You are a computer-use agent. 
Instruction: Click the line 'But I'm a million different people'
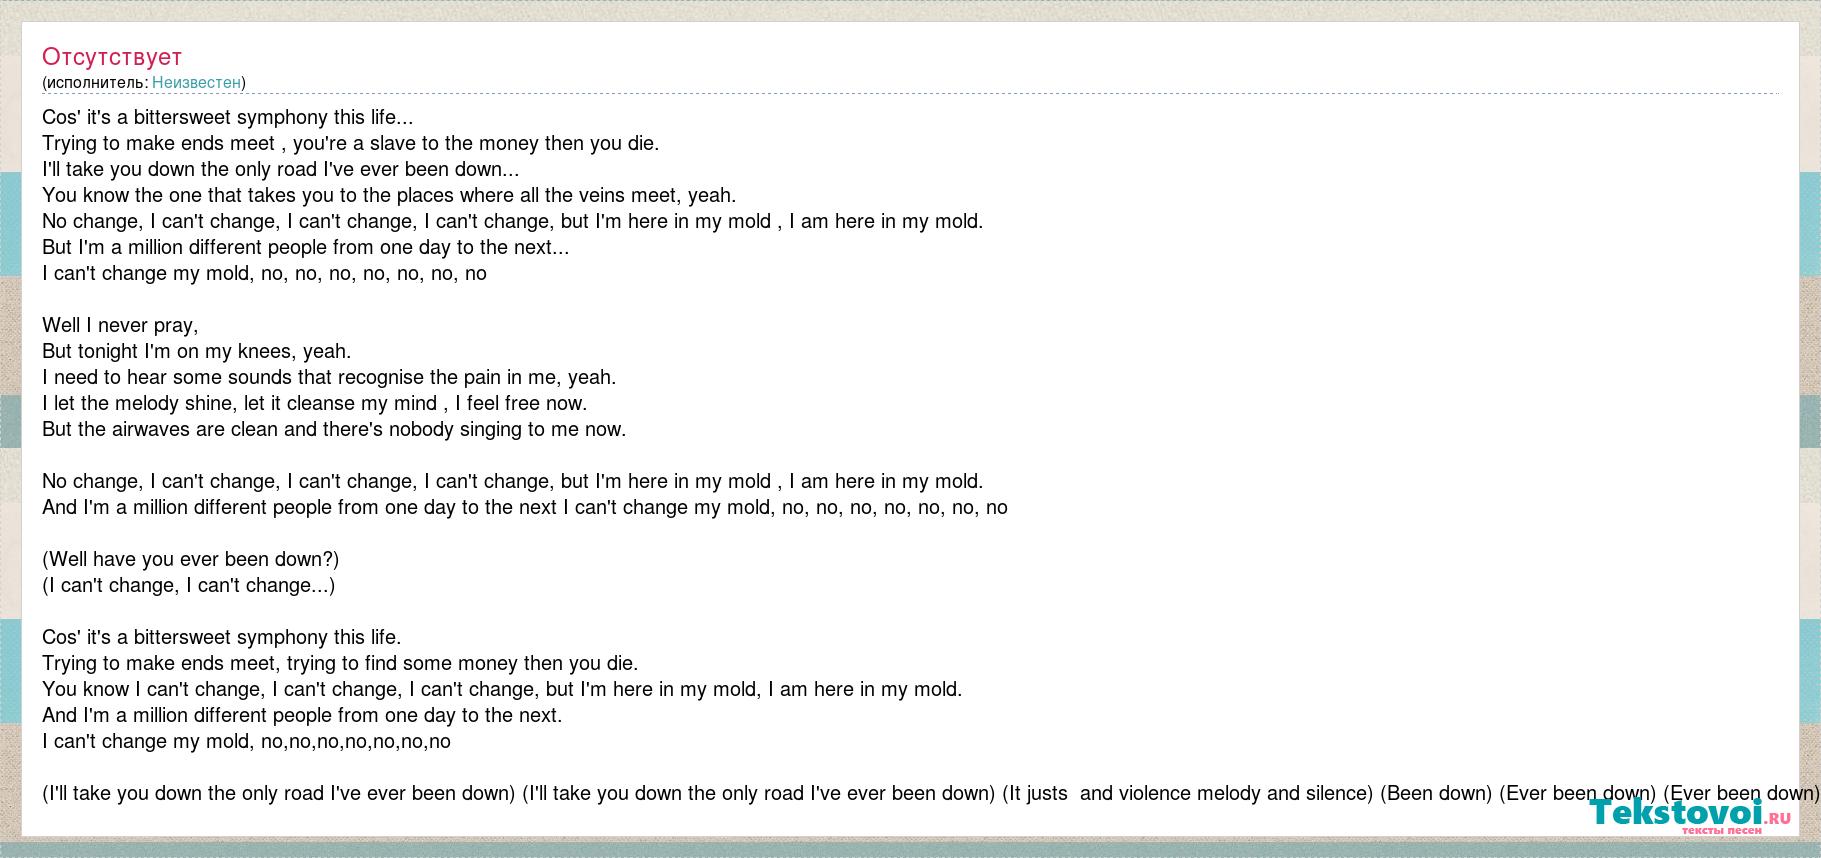tap(306, 247)
